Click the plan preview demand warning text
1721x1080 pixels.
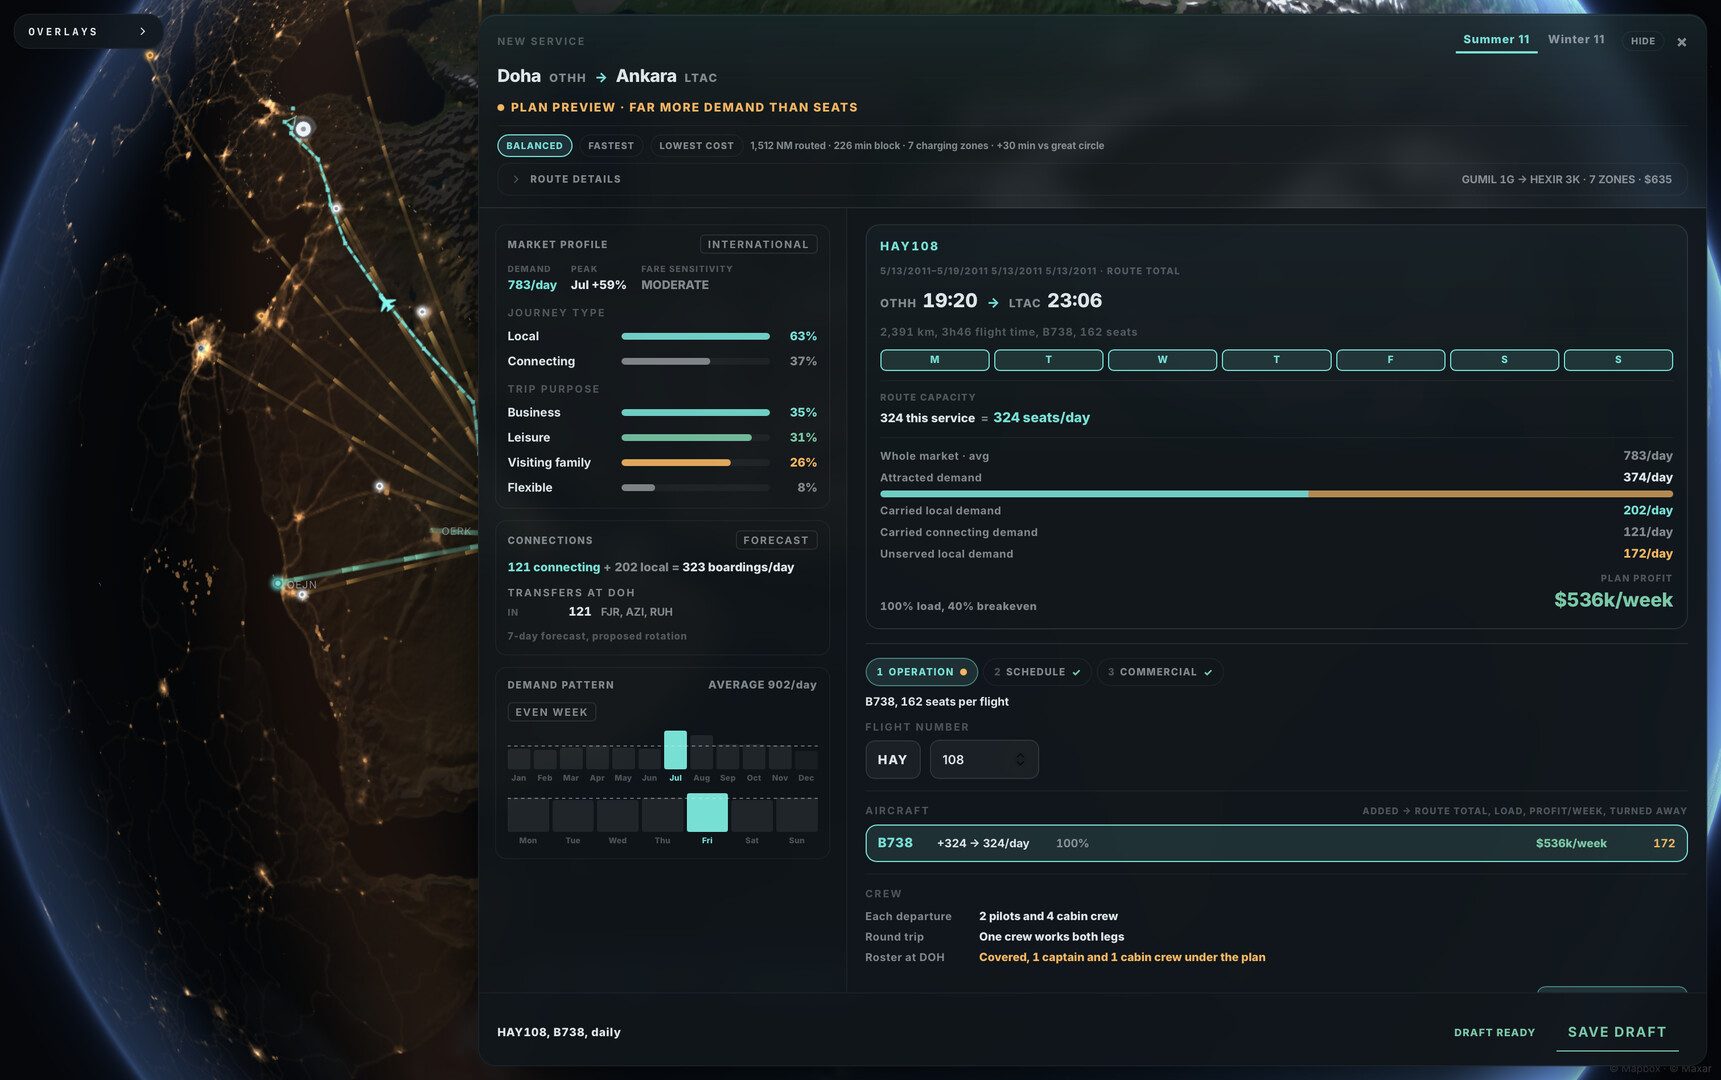pyautogui.click(x=684, y=107)
